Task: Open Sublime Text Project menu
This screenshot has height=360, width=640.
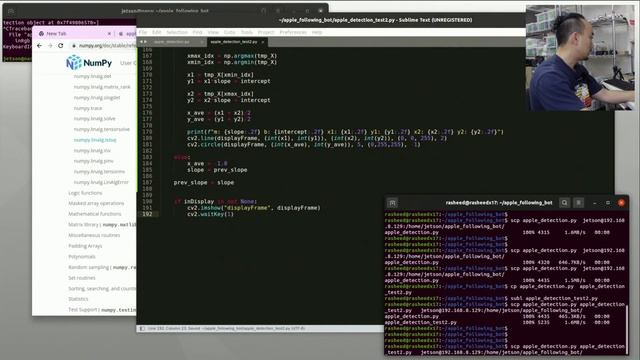Action: coord(266,32)
